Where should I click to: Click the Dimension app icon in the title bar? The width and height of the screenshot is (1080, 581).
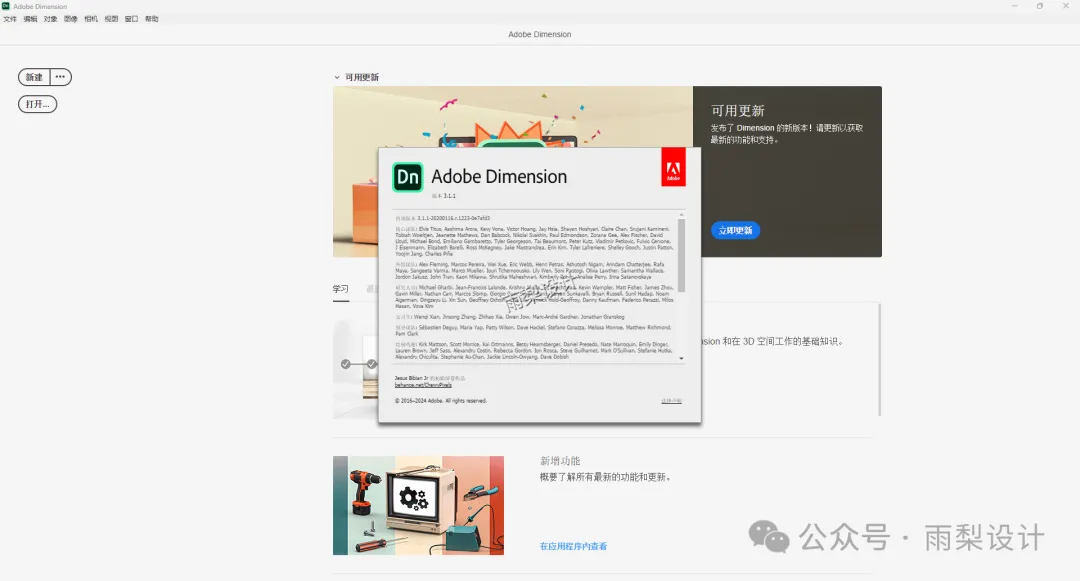click(6, 6)
